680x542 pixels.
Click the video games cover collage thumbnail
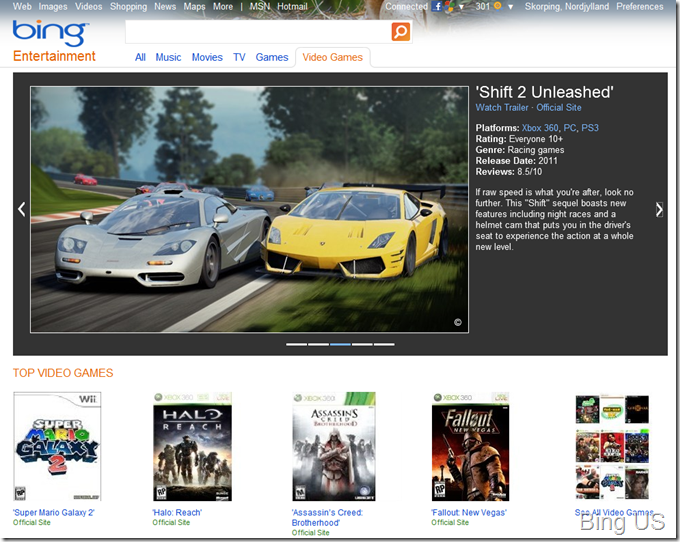[x=612, y=447]
